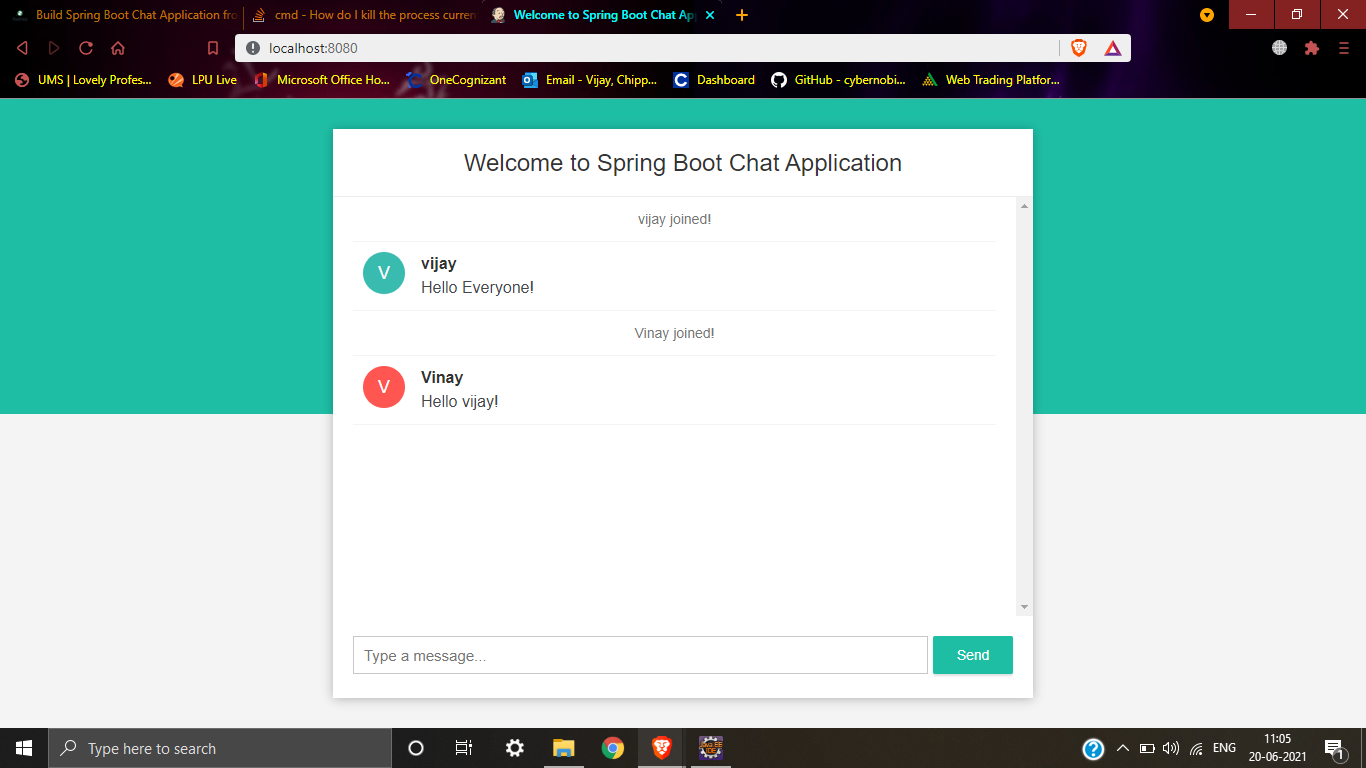Click the bold sender name 'Vinay'
This screenshot has width=1366, height=768.
pos(442,378)
